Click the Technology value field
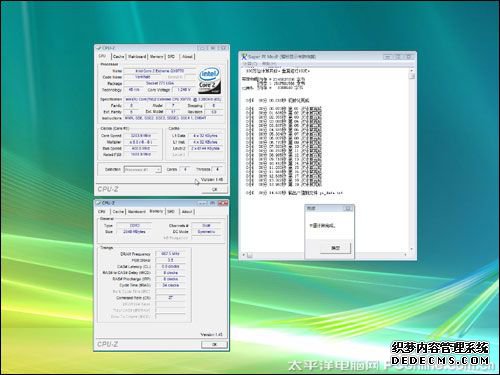The width and height of the screenshot is (500, 375). click(x=134, y=90)
